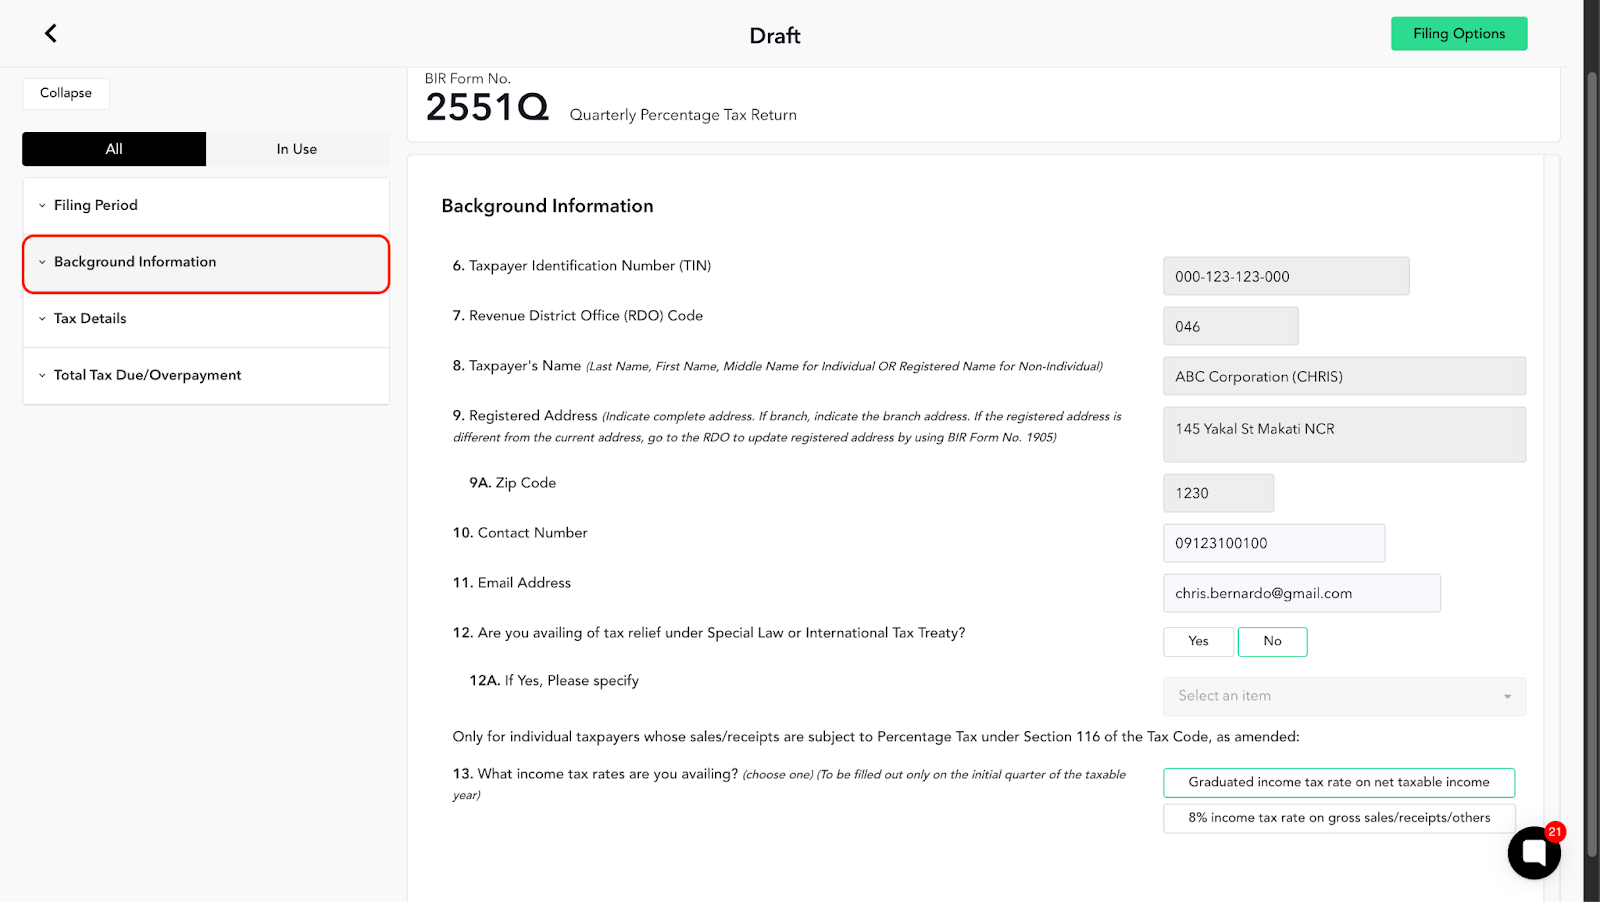Choose Graduated income tax rate option
Image resolution: width=1600 pixels, height=902 pixels.
point(1339,782)
